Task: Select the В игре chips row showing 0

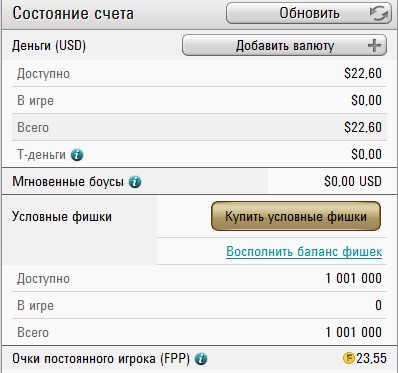Action: coord(199,305)
